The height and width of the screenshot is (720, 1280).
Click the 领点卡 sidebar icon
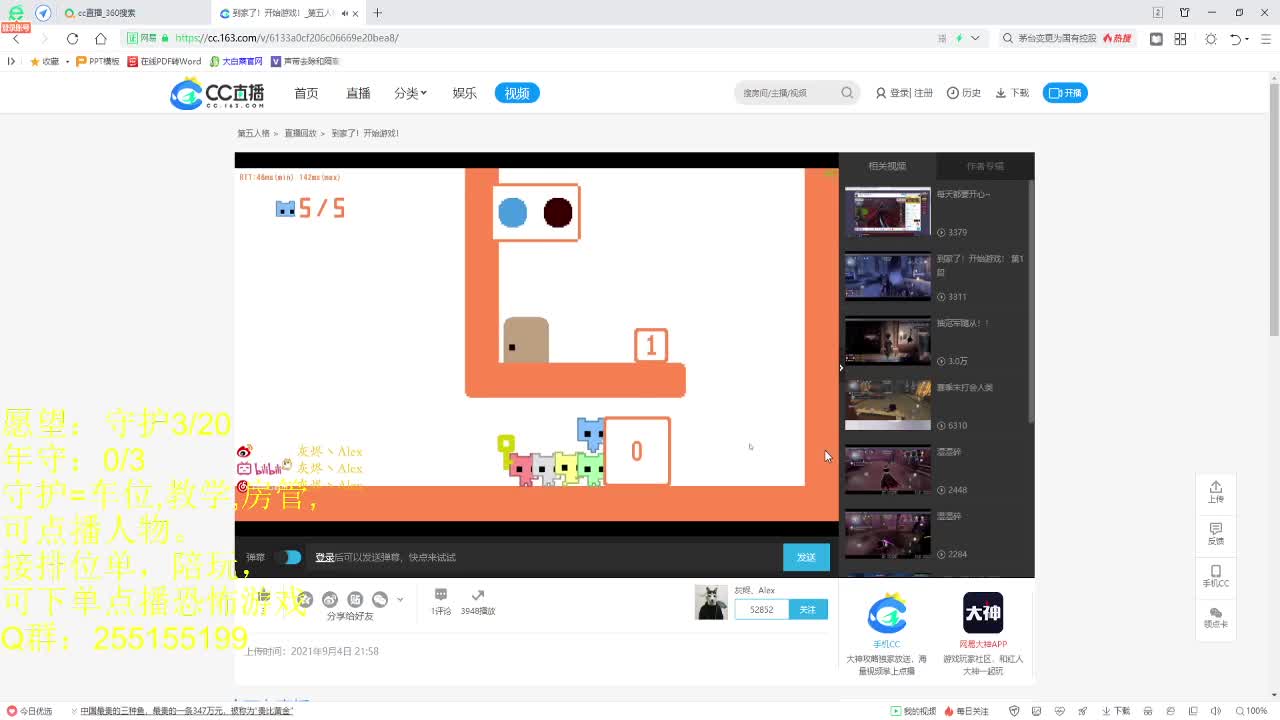click(1216, 617)
